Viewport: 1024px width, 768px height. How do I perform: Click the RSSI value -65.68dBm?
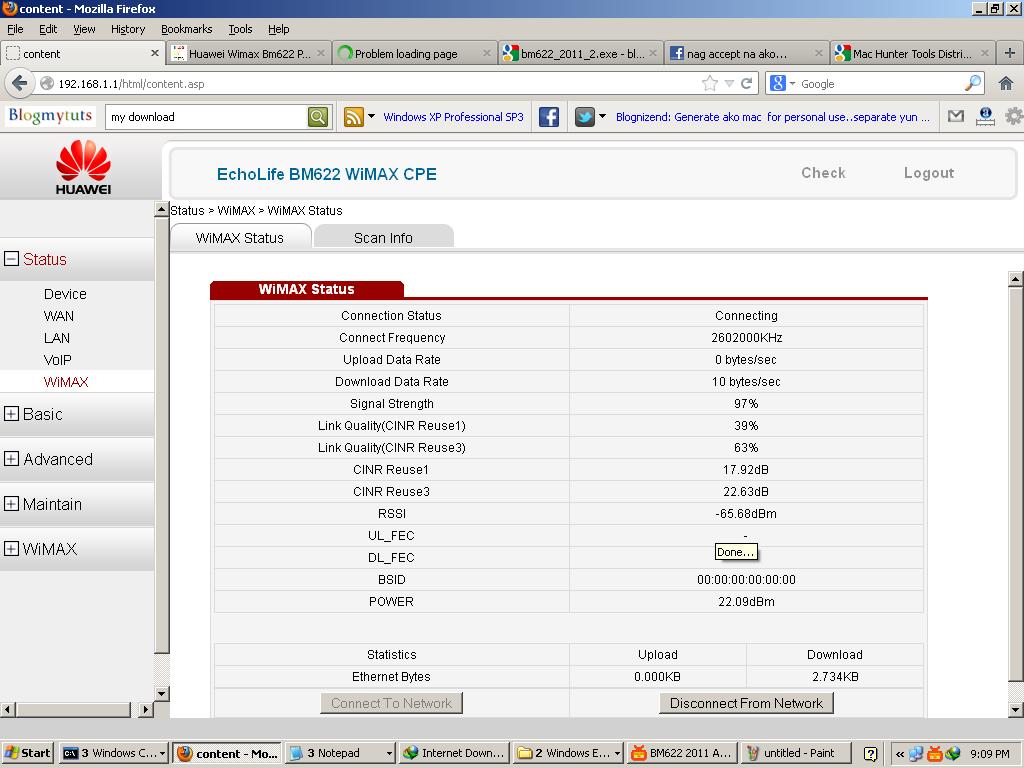coord(746,513)
